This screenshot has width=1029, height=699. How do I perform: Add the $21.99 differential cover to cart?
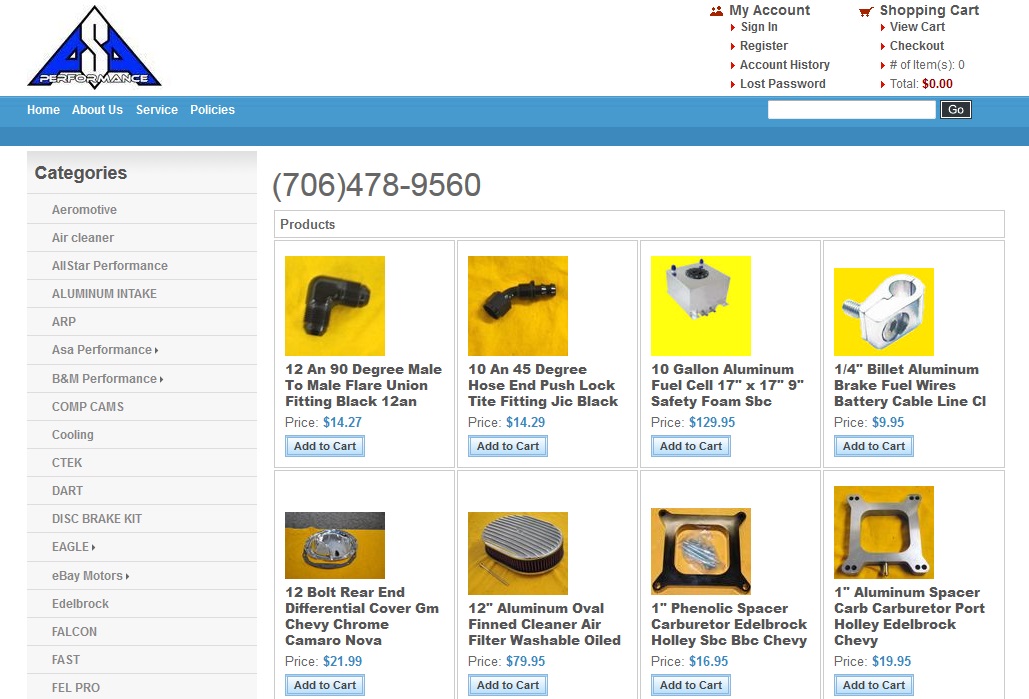click(x=325, y=685)
